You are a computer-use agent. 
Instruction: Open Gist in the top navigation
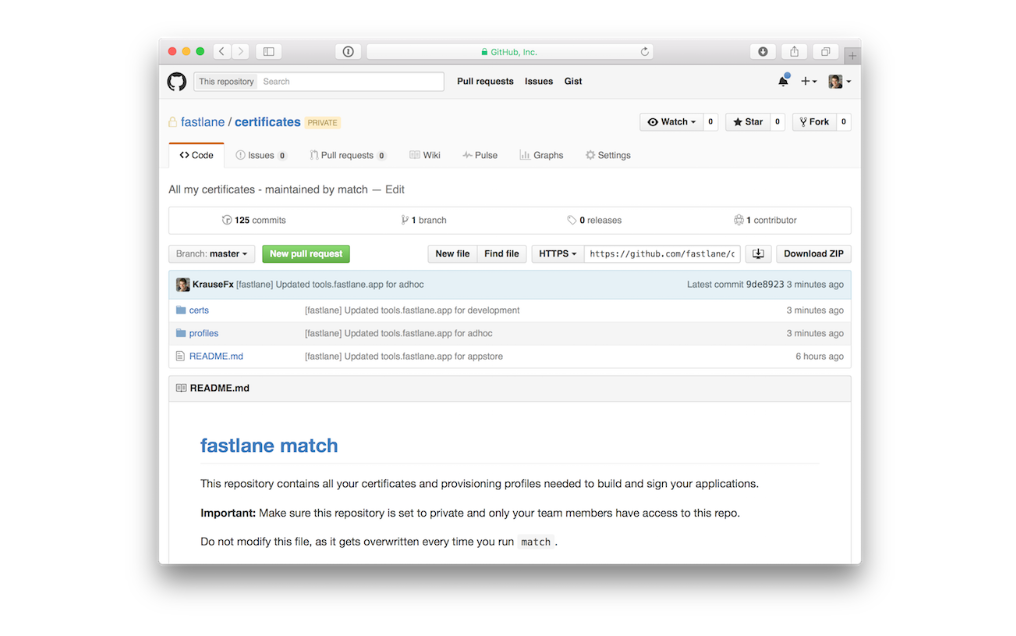click(x=573, y=82)
